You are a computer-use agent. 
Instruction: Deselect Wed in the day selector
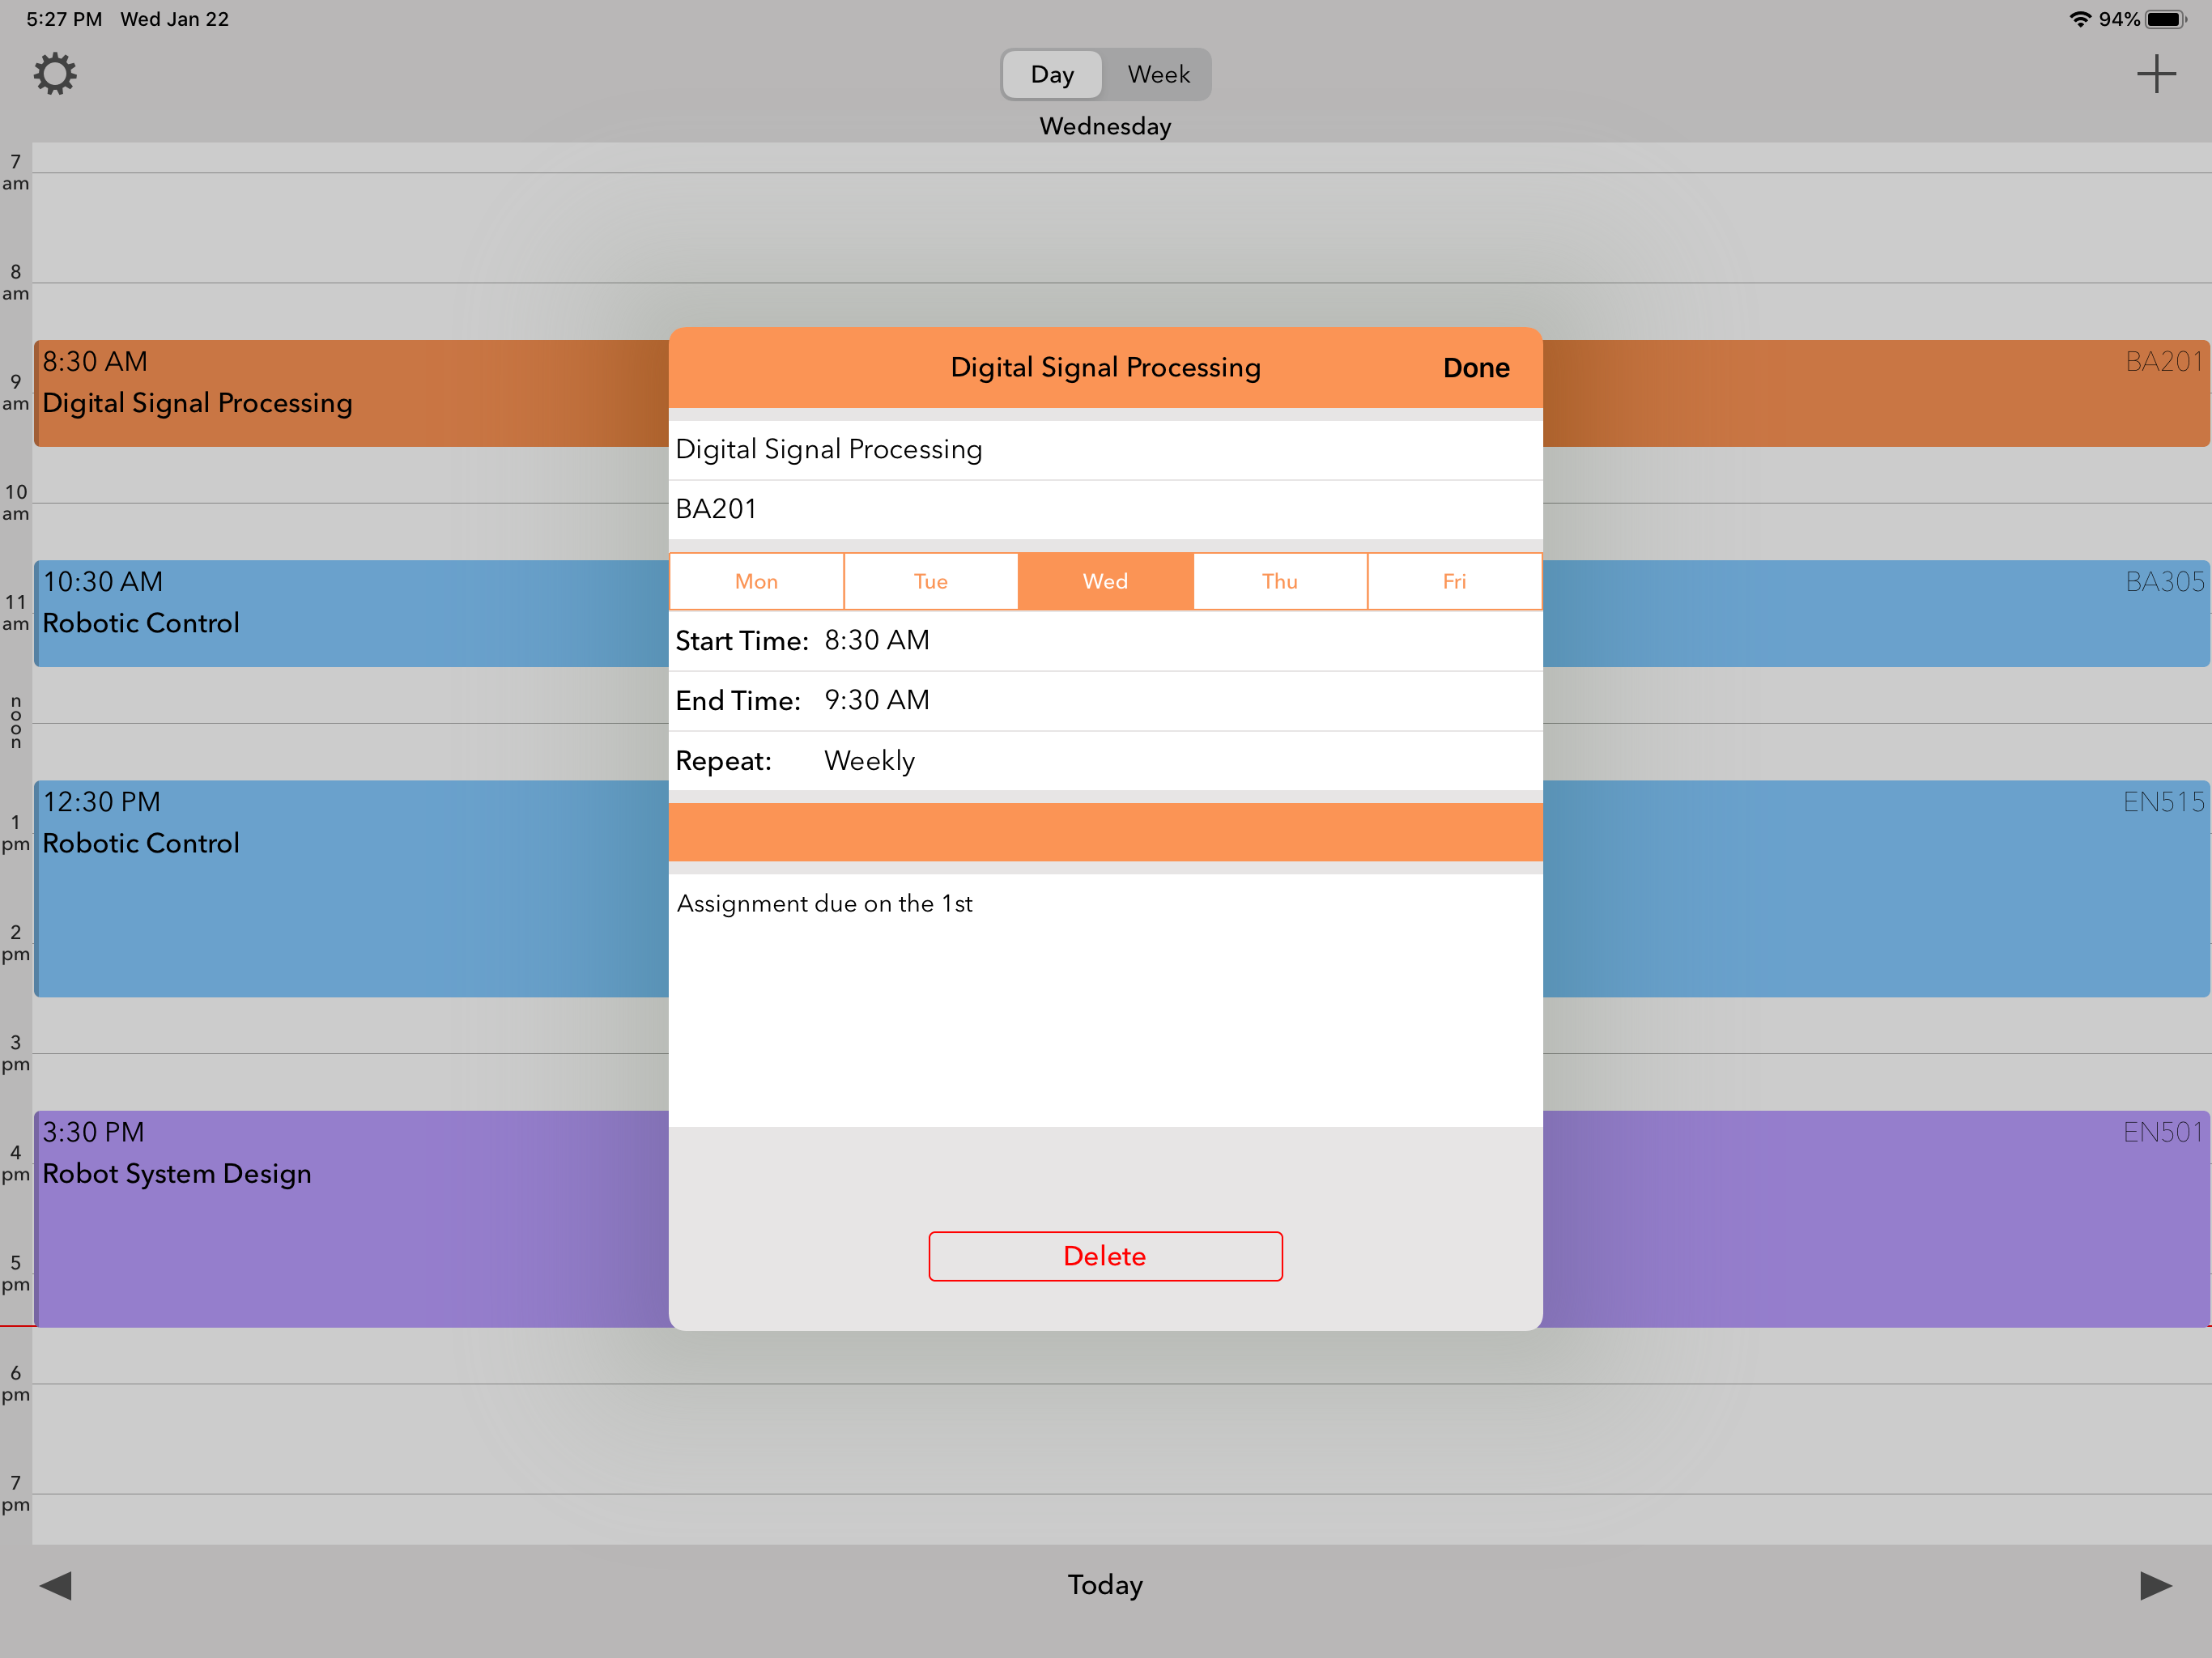[x=1105, y=581]
